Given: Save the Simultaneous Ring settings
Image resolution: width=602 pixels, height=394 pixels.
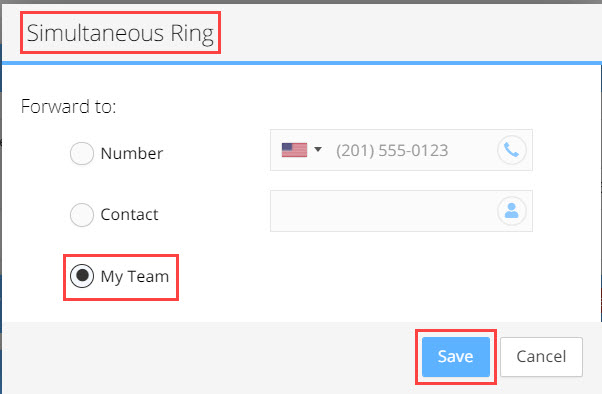Looking at the screenshot, I should click(456, 357).
